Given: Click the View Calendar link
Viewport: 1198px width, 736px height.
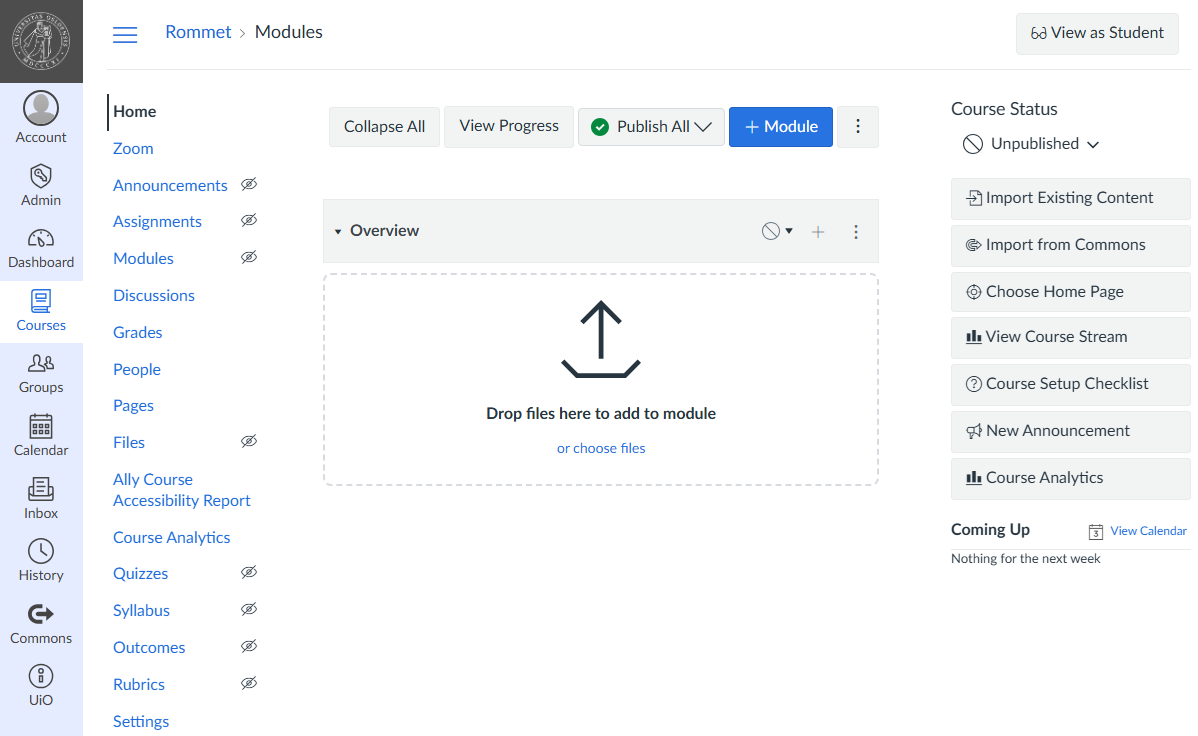Looking at the screenshot, I should [x=1148, y=531].
